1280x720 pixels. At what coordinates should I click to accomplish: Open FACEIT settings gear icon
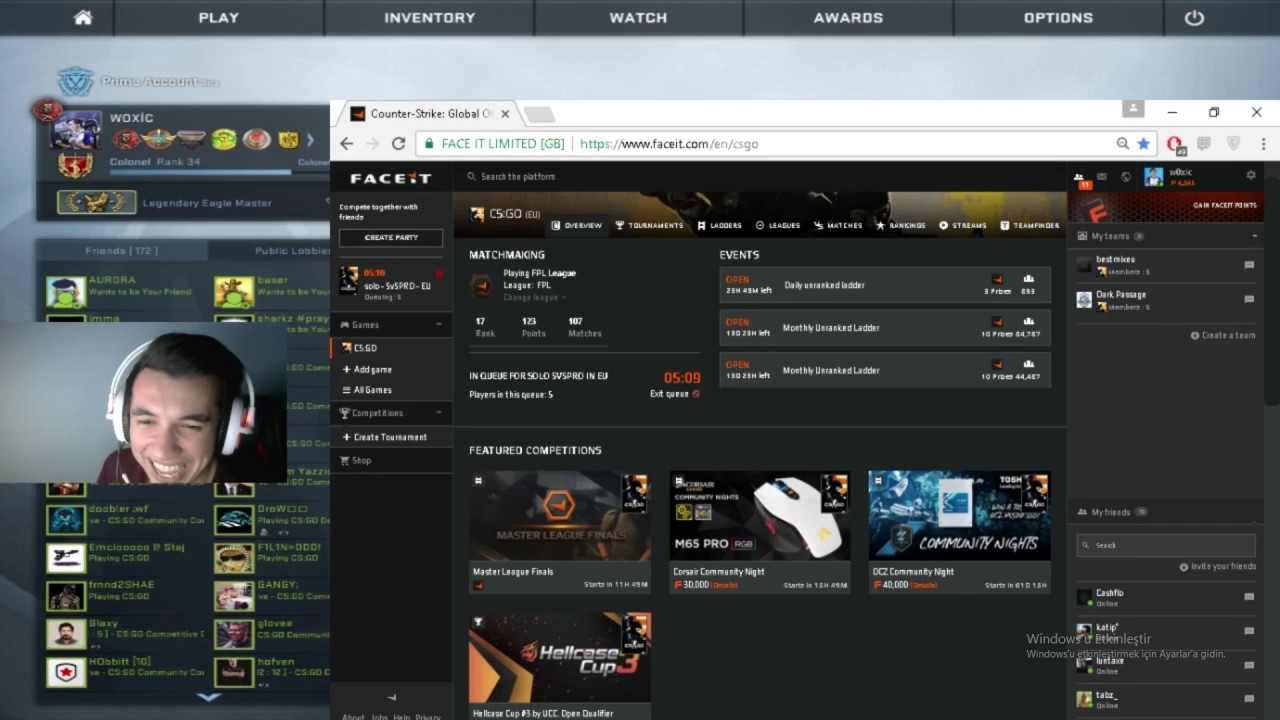(1251, 175)
